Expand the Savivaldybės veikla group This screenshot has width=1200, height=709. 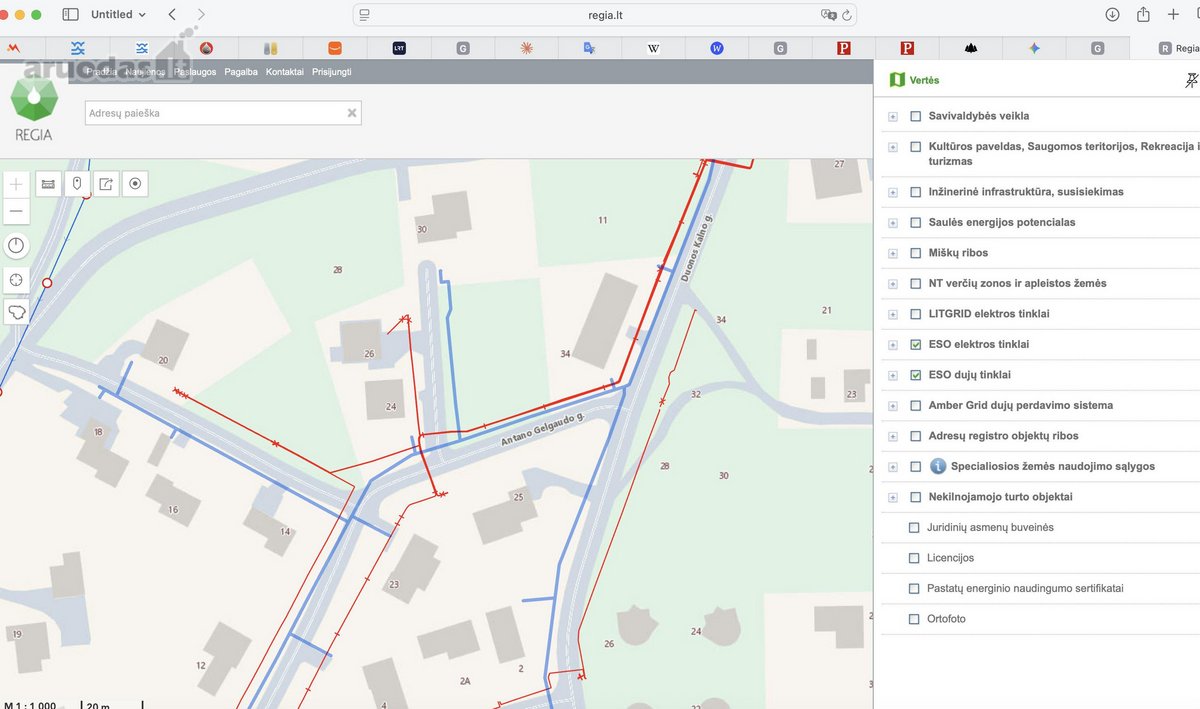[x=893, y=116]
